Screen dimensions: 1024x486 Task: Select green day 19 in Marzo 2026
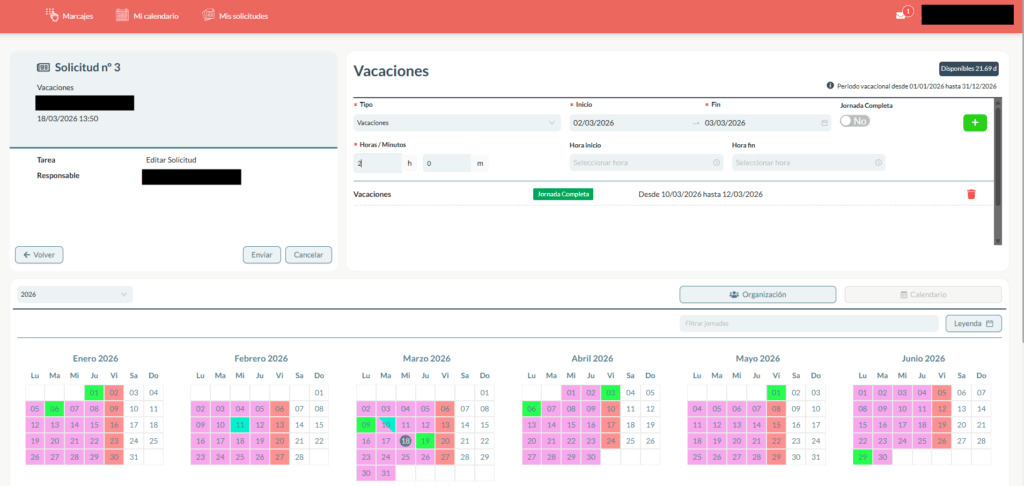[425, 440]
